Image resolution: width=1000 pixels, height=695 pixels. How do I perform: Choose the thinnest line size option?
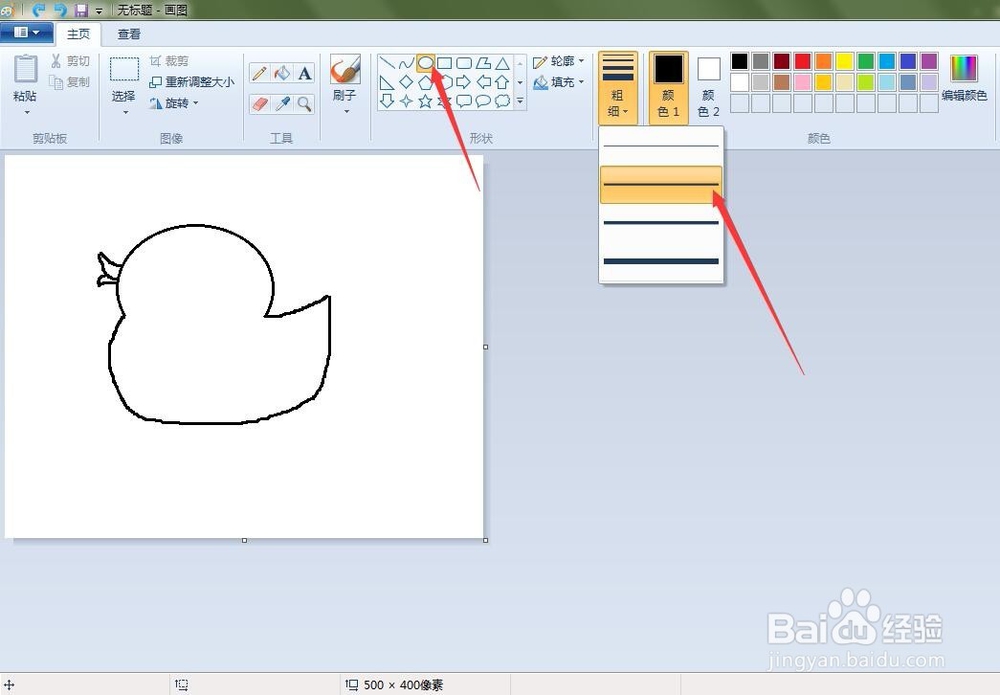tap(661, 146)
